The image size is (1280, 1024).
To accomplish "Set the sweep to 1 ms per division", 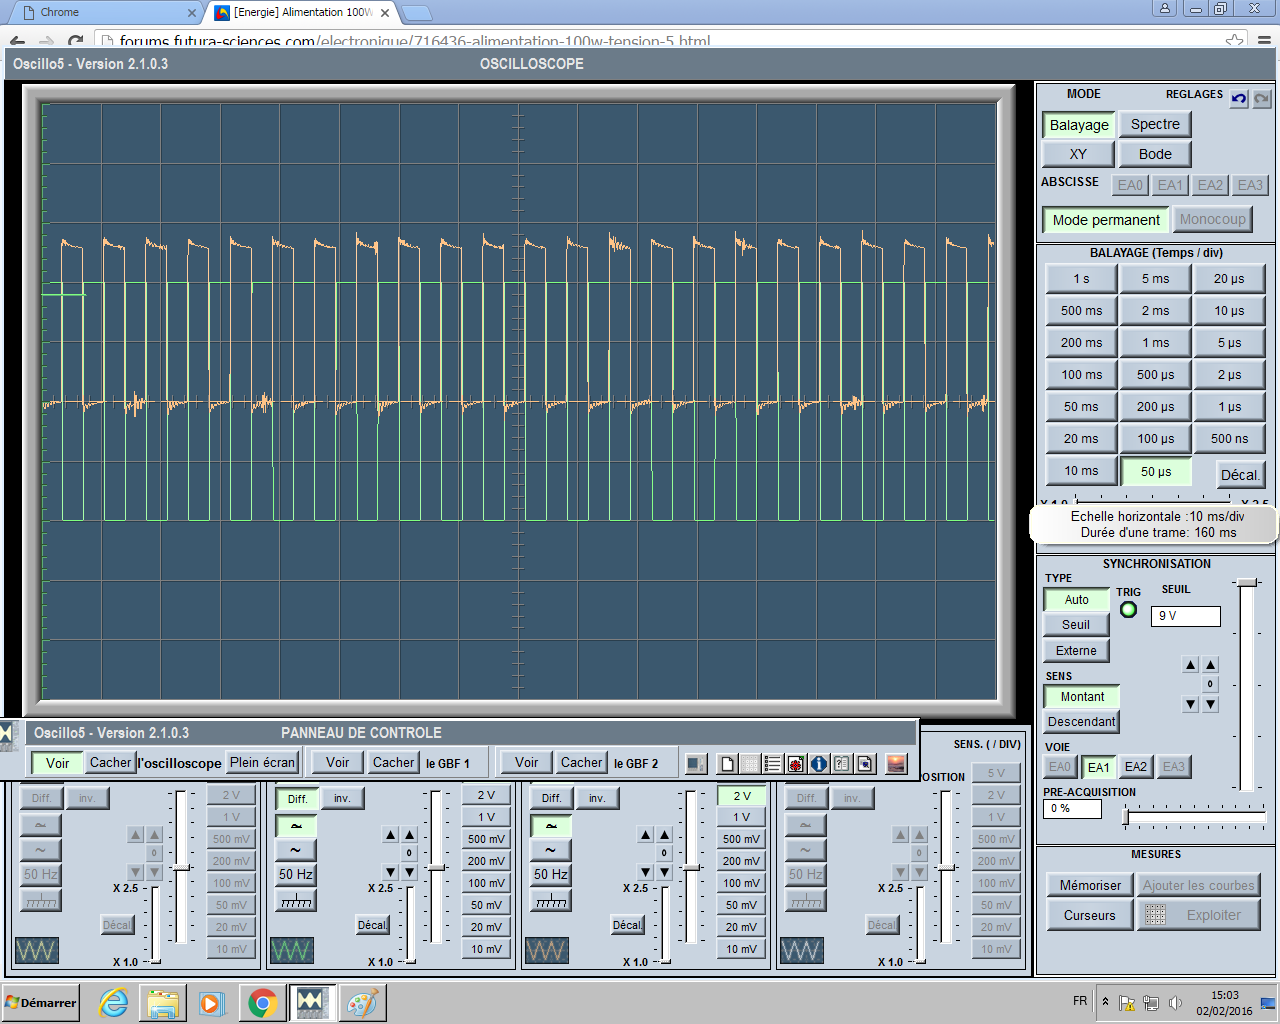I will (x=1155, y=342).
